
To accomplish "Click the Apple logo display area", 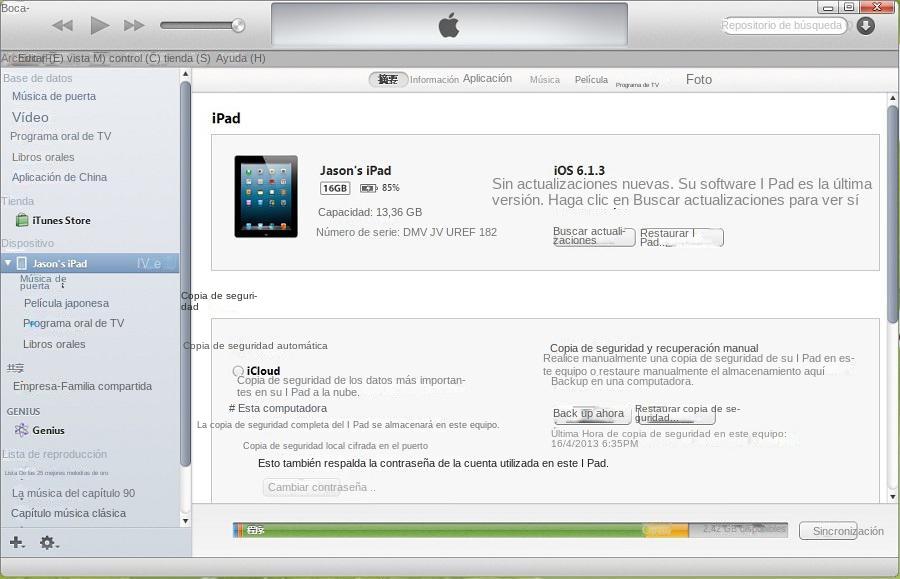I will pyautogui.click(x=449, y=25).
